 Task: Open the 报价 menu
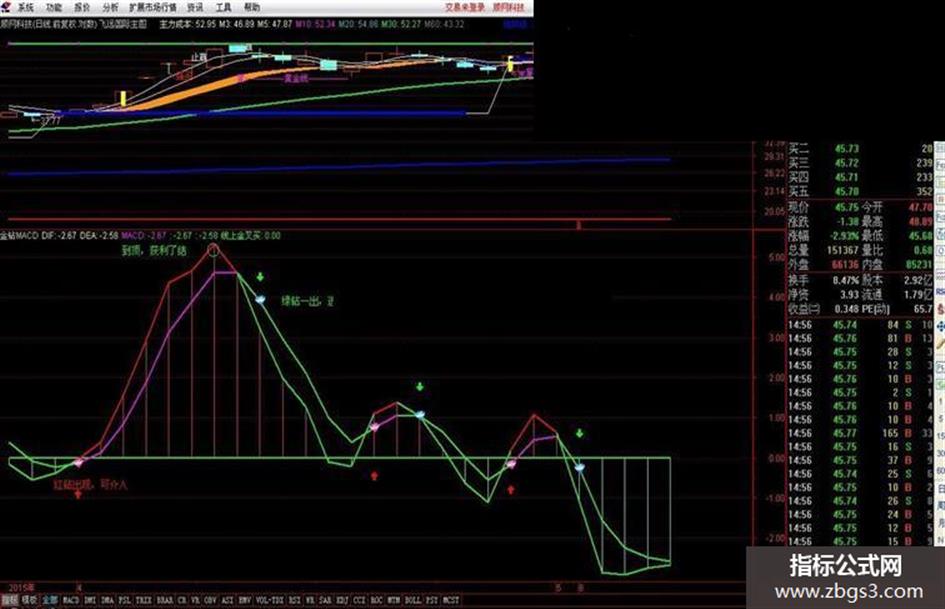(x=82, y=7)
